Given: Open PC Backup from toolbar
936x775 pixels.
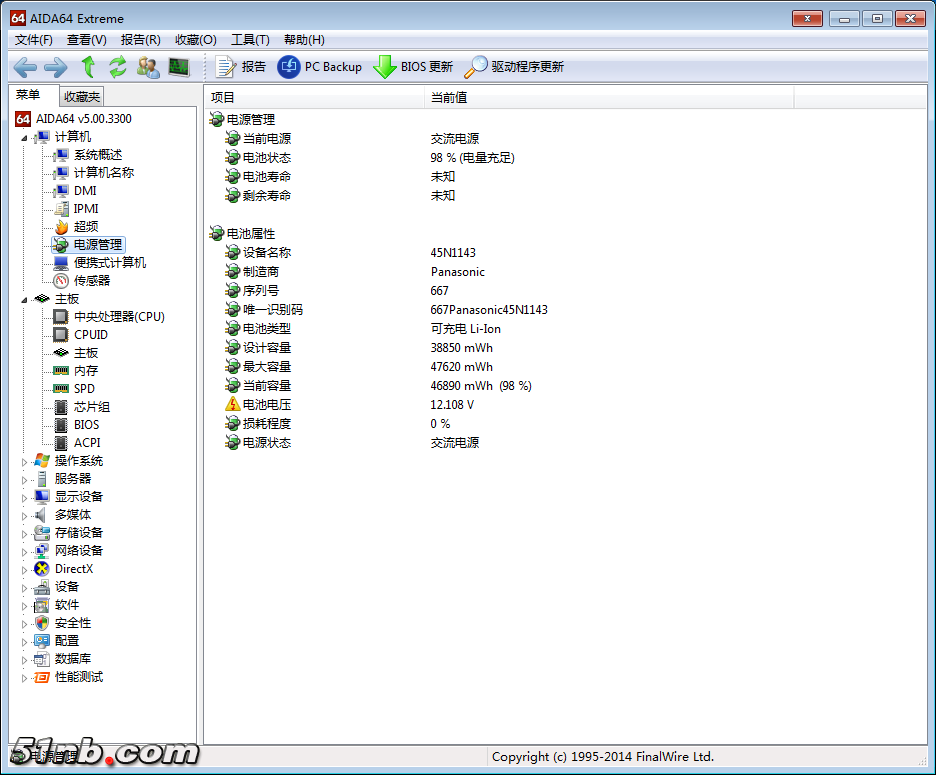Looking at the screenshot, I should (320, 67).
